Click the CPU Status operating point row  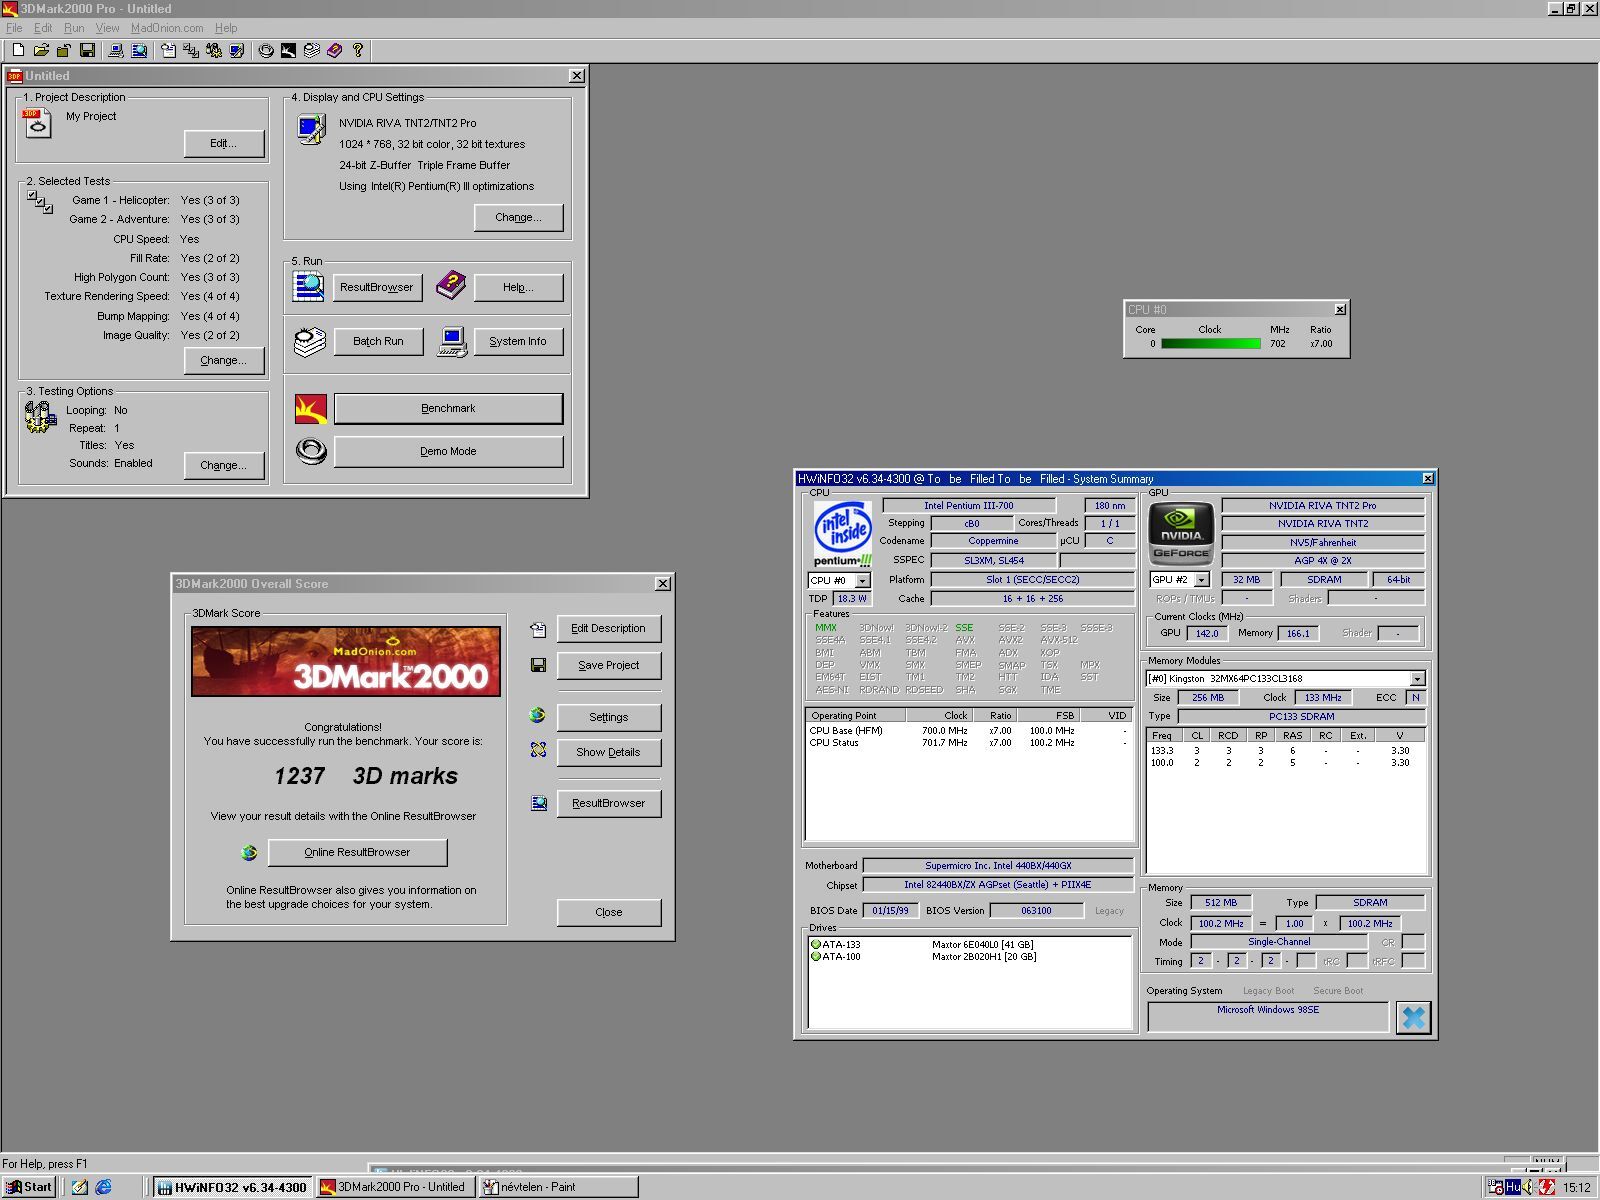968,743
